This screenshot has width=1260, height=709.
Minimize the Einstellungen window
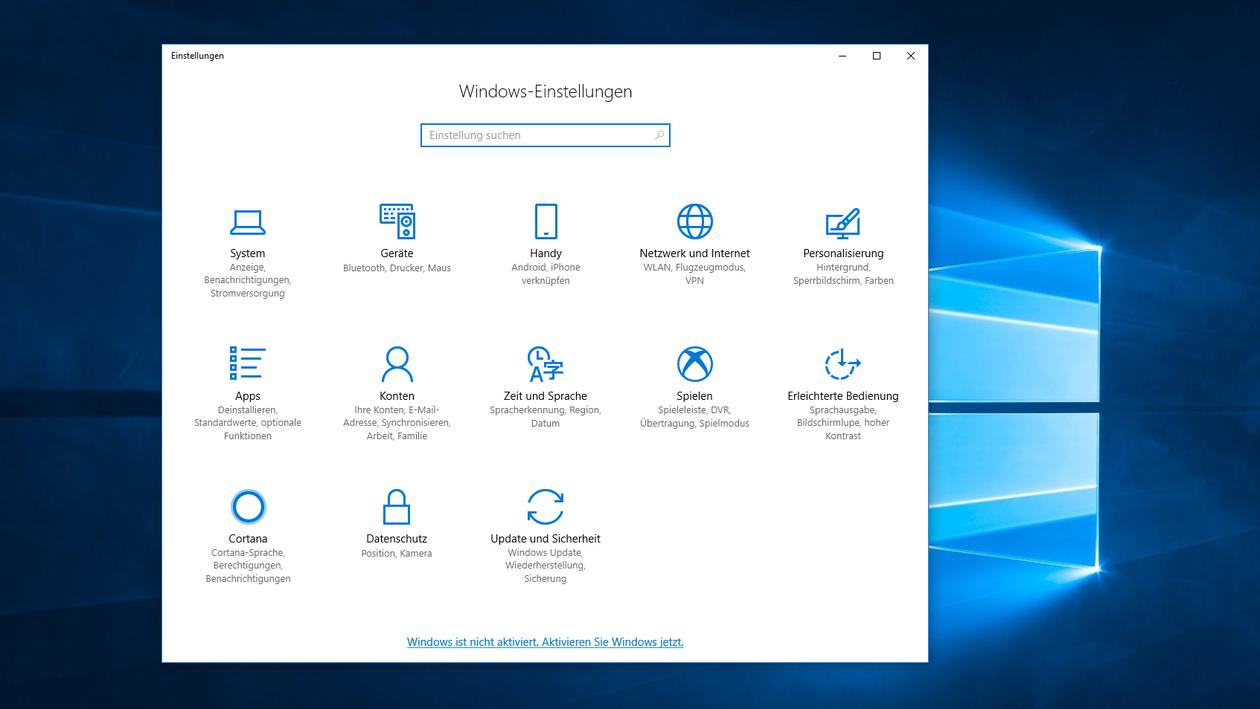842,56
